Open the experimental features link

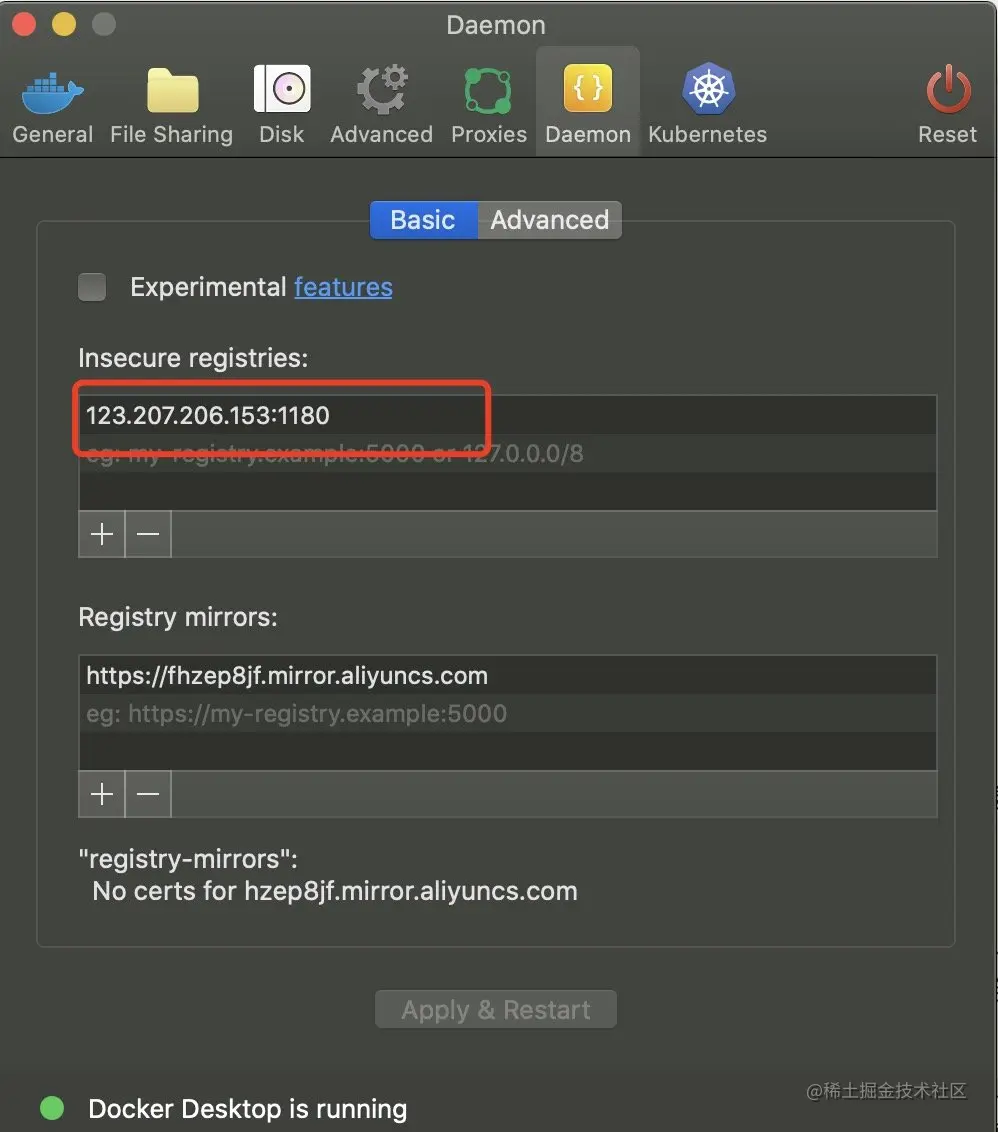tap(343, 287)
